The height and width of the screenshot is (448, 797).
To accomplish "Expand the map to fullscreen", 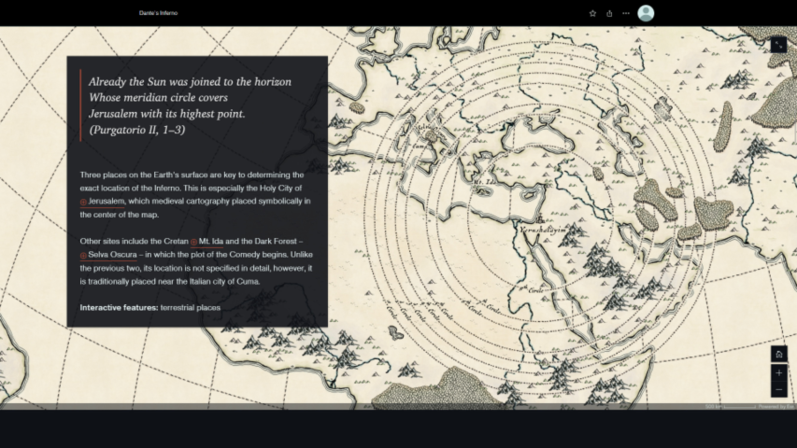I will [779, 45].
